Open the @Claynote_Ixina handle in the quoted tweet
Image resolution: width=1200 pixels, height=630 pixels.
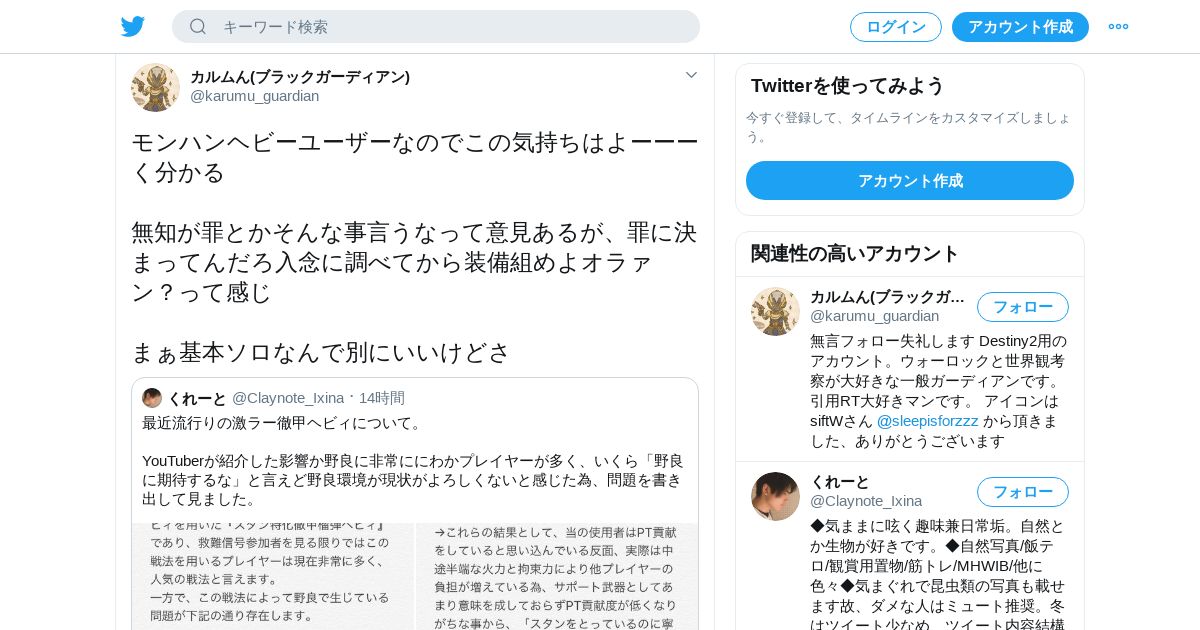[x=288, y=398]
